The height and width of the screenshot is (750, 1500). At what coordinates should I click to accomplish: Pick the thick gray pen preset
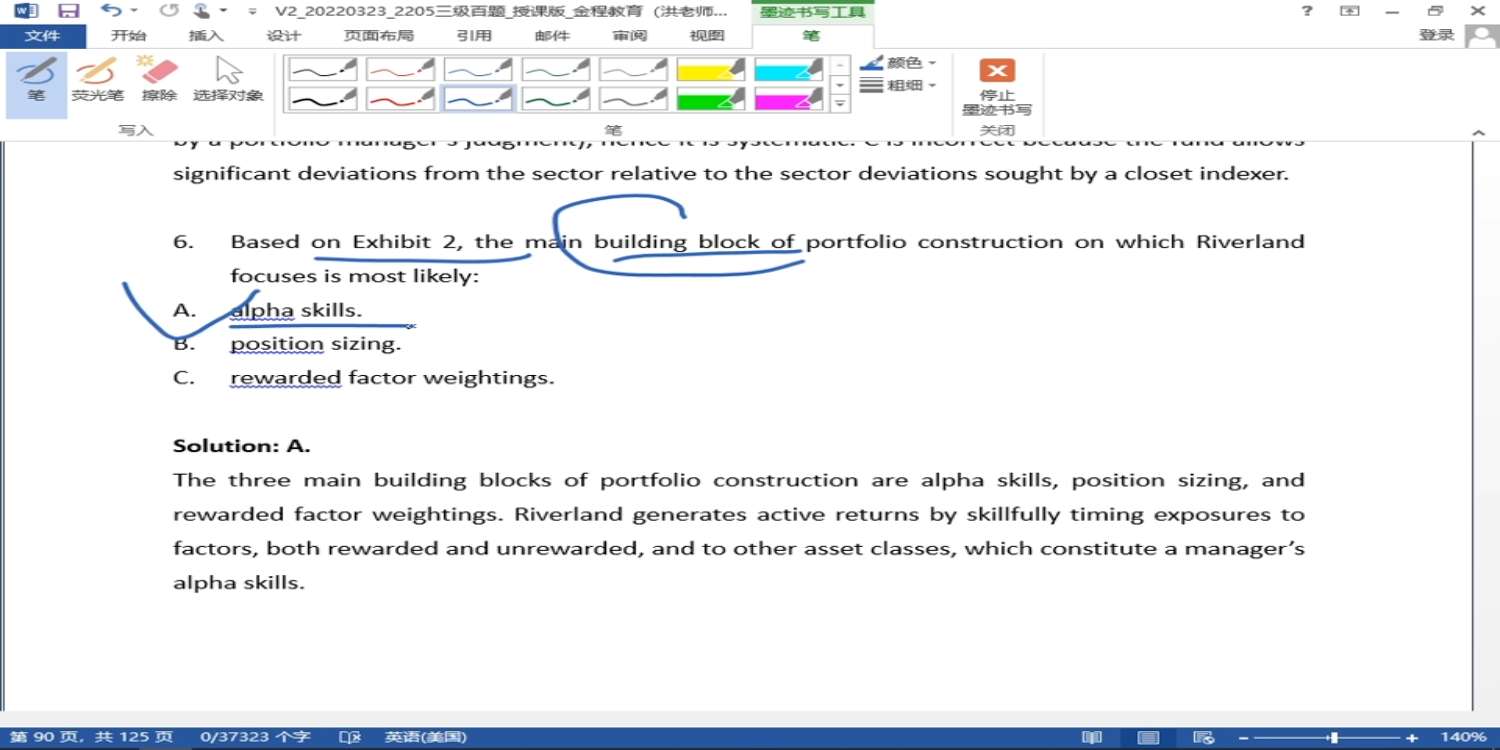pos(635,98)
